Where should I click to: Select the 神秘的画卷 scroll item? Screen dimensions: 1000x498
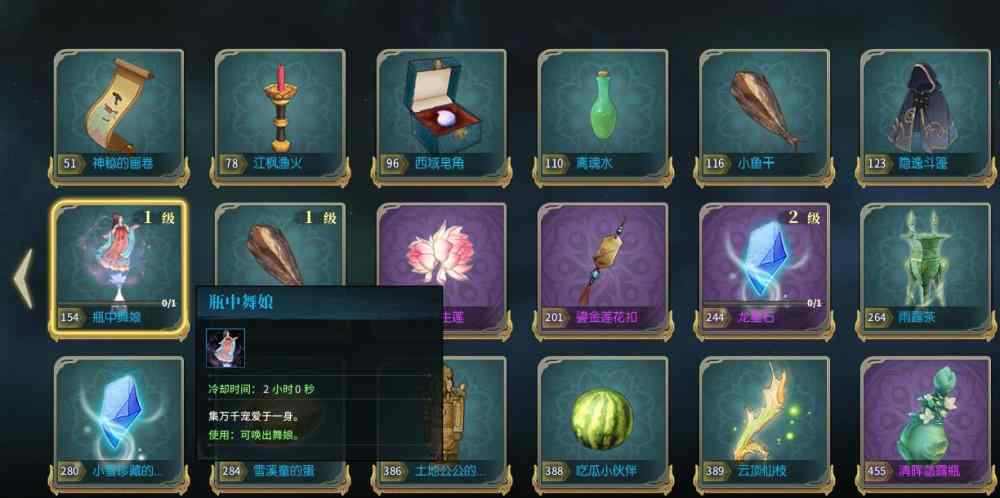(x=119, y=117)
